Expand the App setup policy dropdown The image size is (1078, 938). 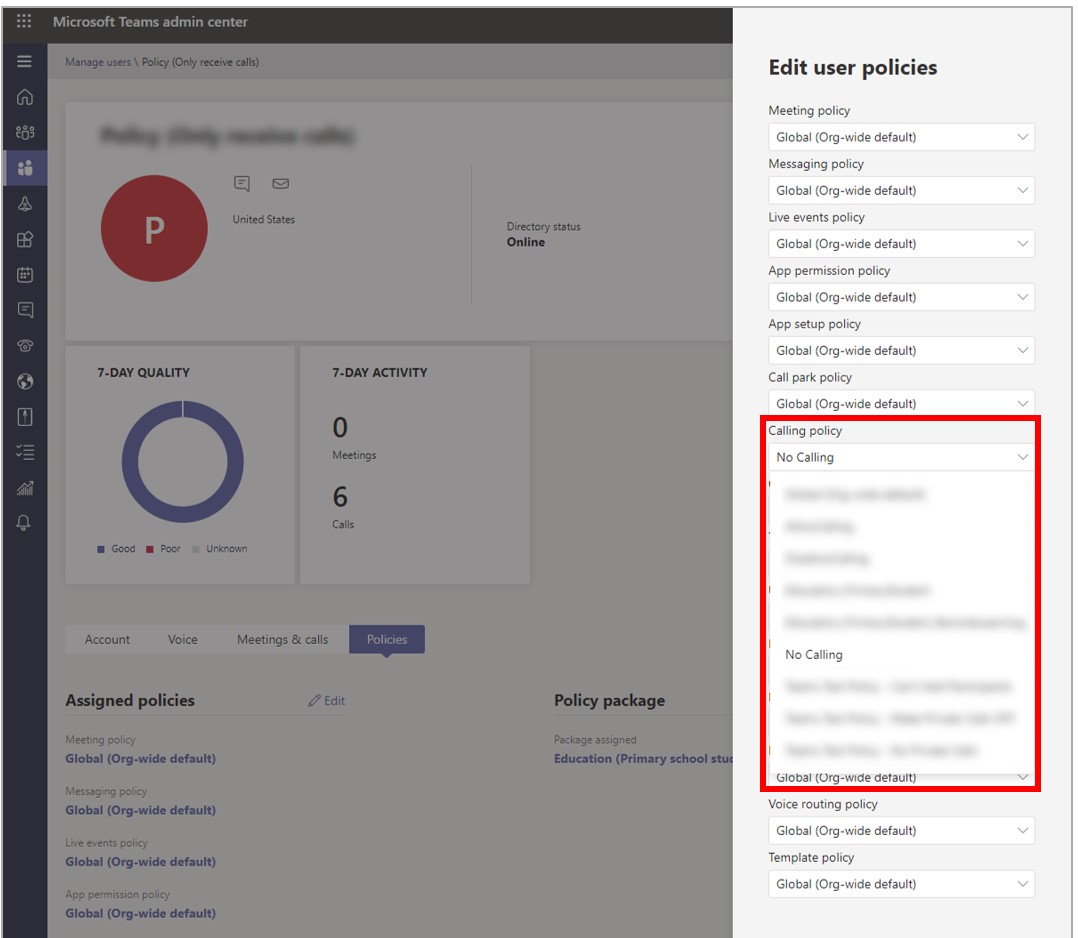pos(901,351)
